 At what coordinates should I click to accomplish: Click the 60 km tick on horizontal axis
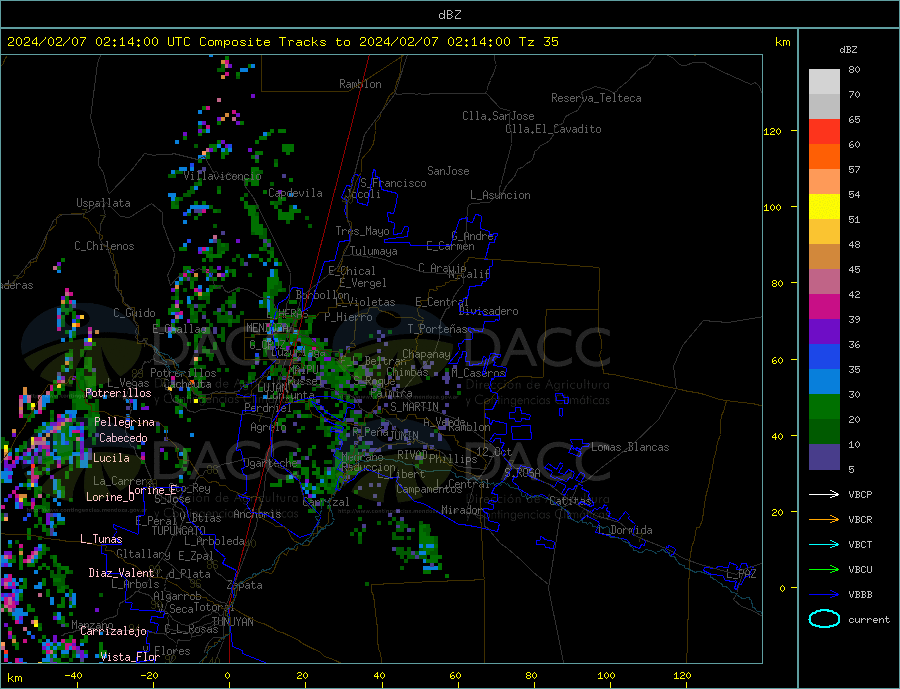point(455,676)
